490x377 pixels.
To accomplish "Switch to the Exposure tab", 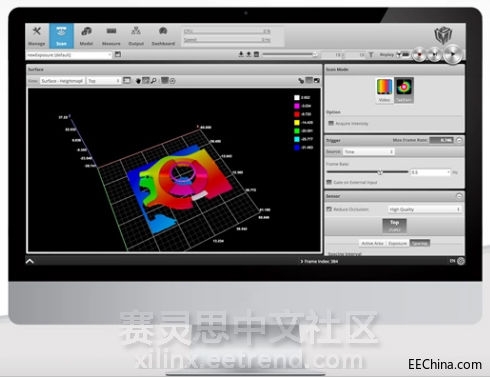I will click(398, 243).
